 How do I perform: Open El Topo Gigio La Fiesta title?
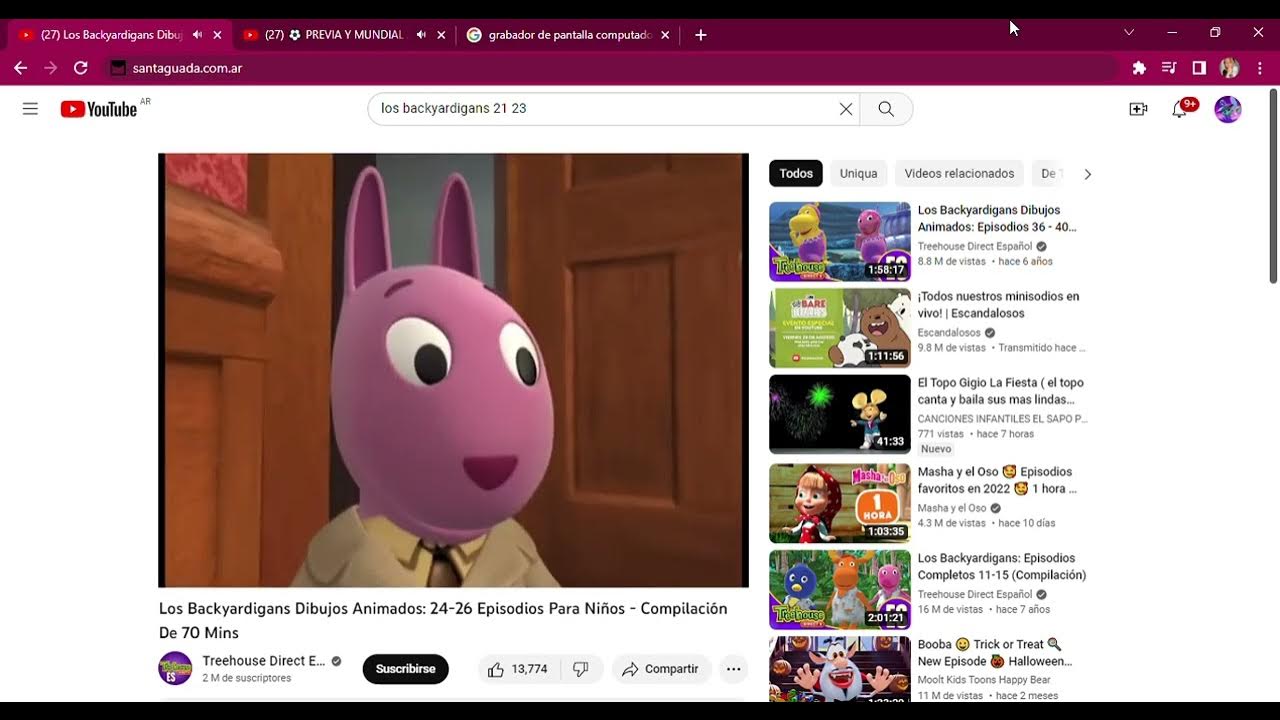1000,391
